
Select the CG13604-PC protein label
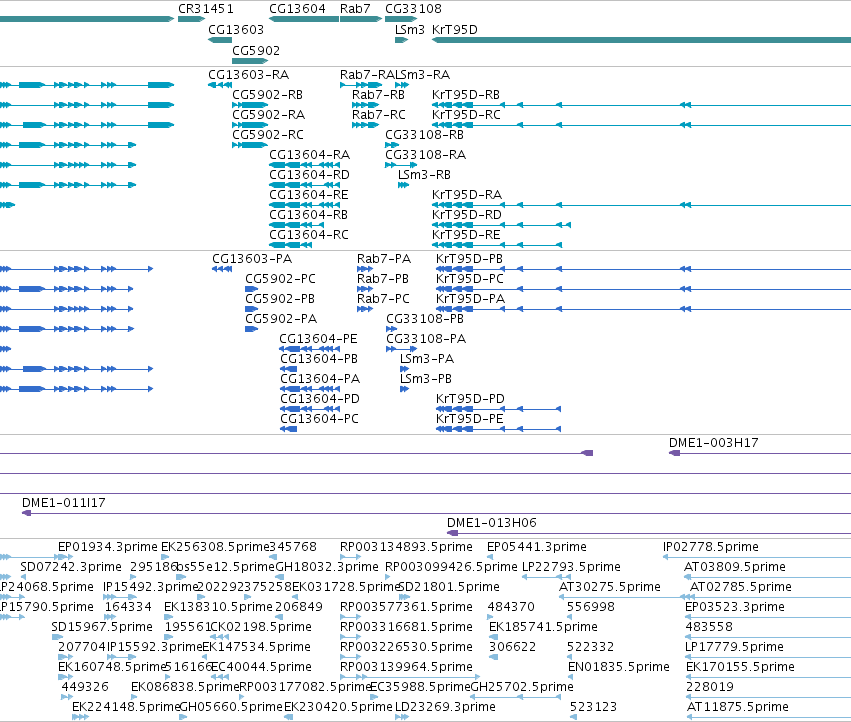tap(319, 419)
